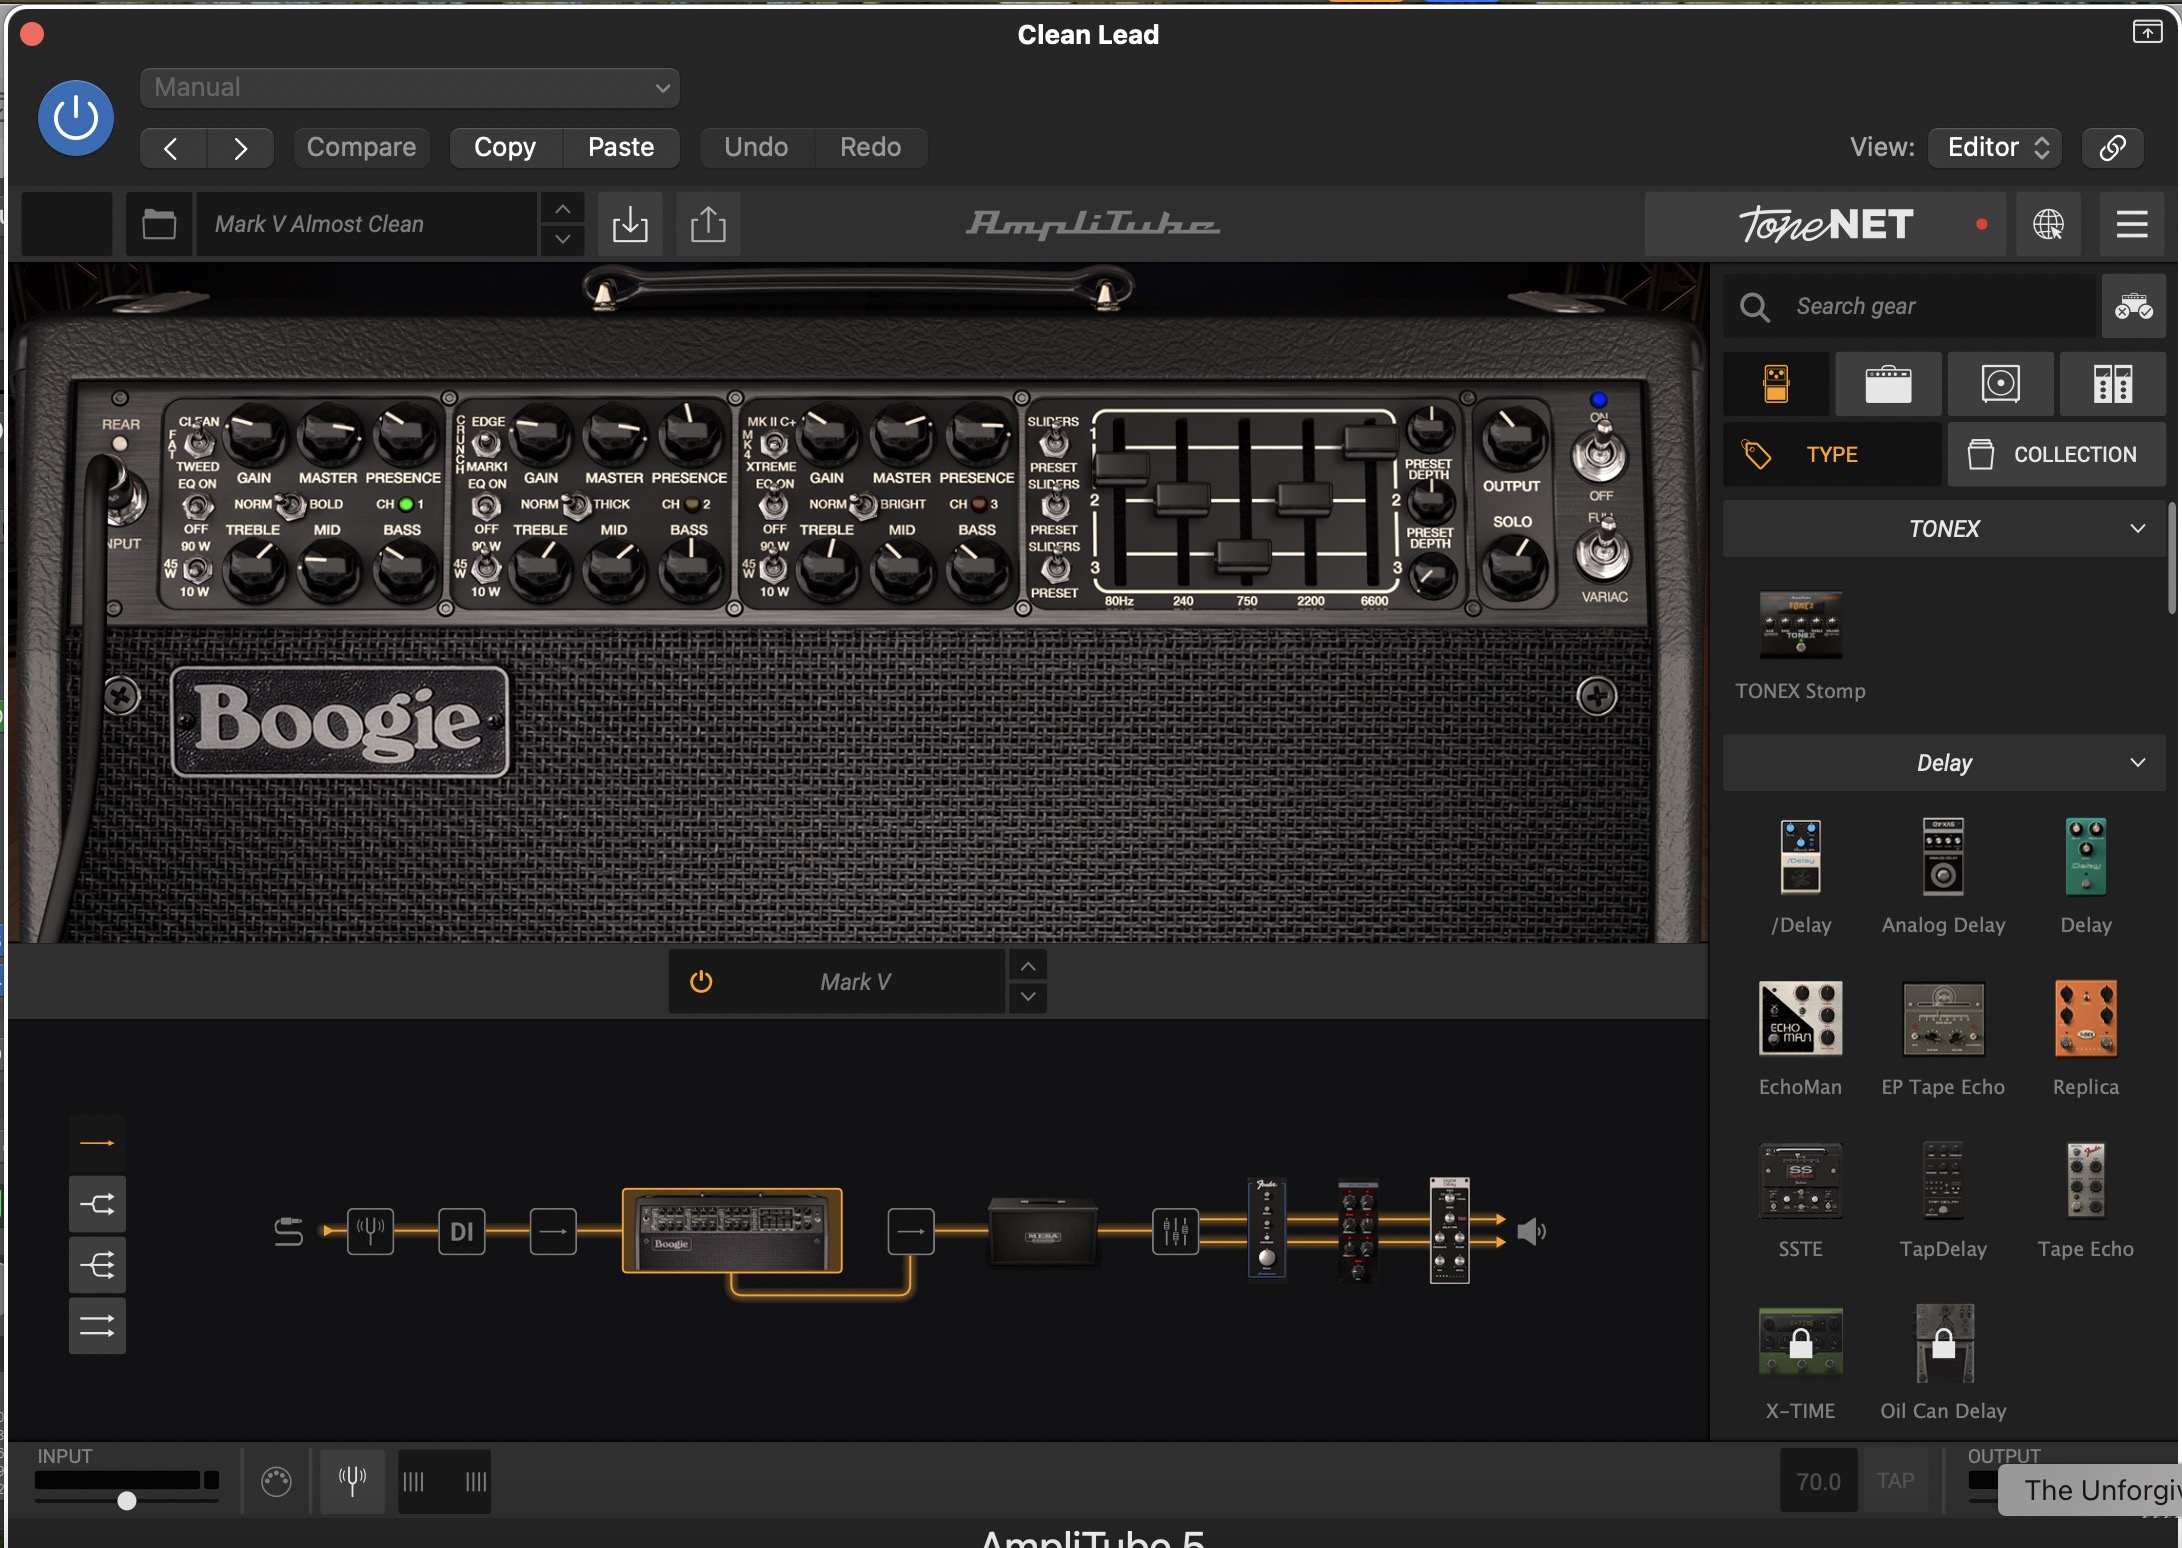Open the View Editor dropdown

(1996, 148)
